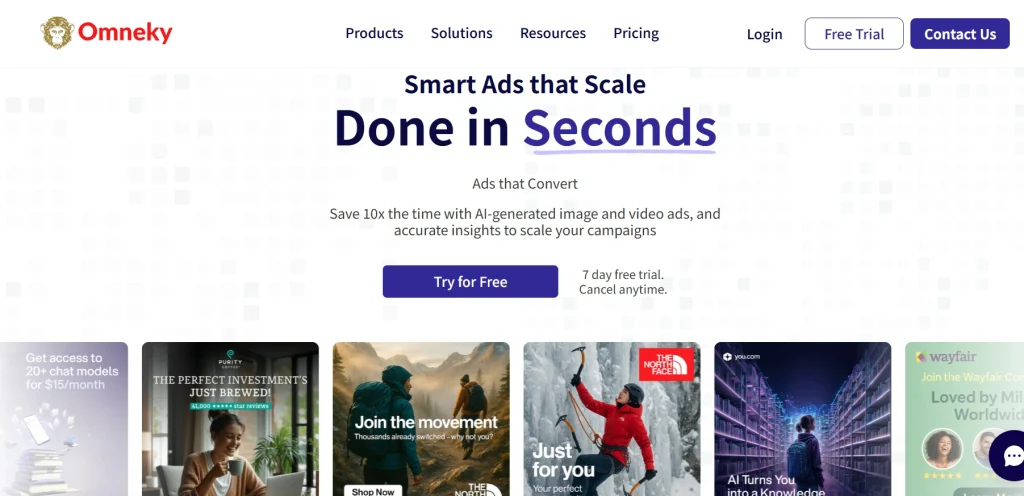Open the chat bubble widget icon
1024x496 pixels.
point(1010,455)
